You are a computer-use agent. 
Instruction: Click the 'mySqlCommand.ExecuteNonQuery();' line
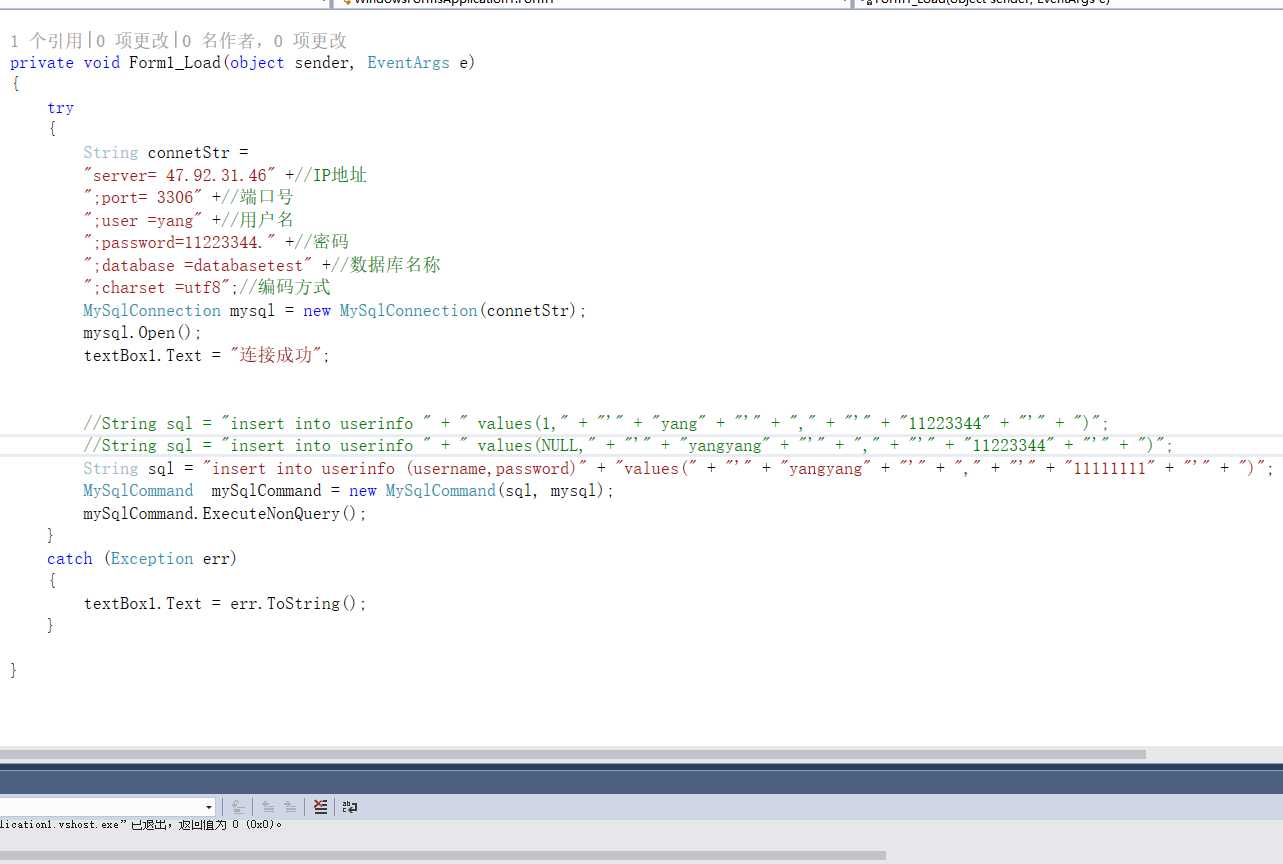click(225, 514)
